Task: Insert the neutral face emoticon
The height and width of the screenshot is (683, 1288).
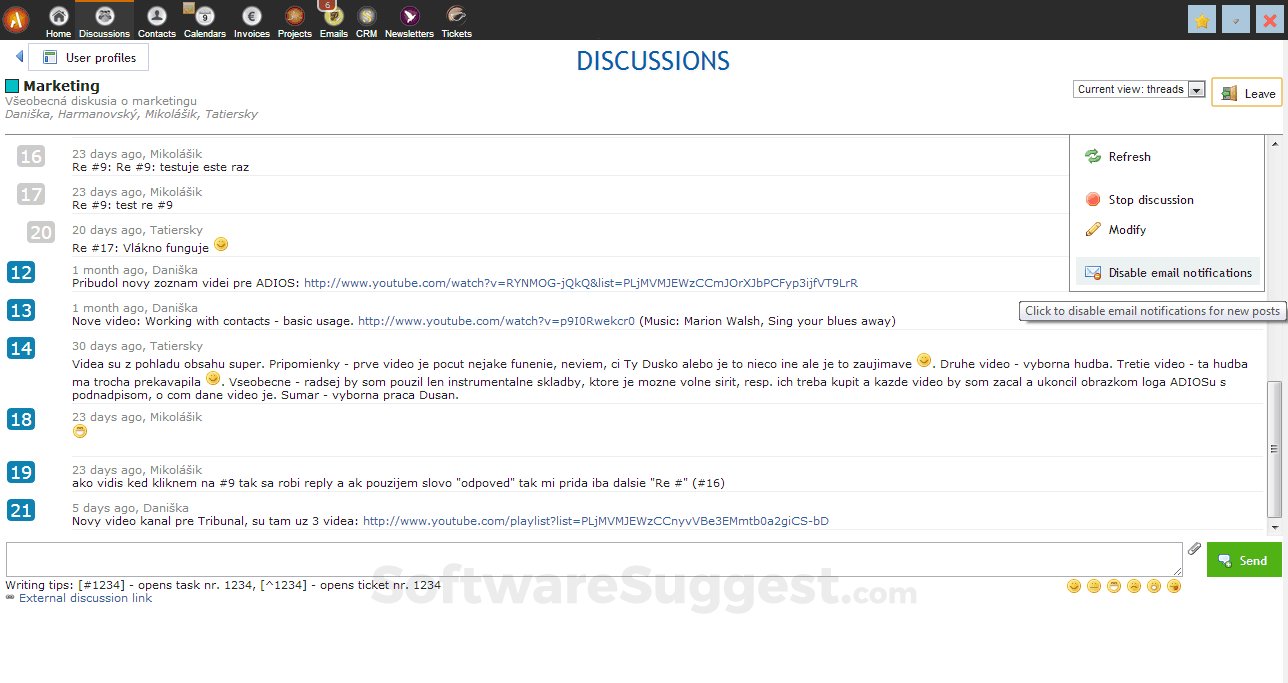Action: (1094, 586)
